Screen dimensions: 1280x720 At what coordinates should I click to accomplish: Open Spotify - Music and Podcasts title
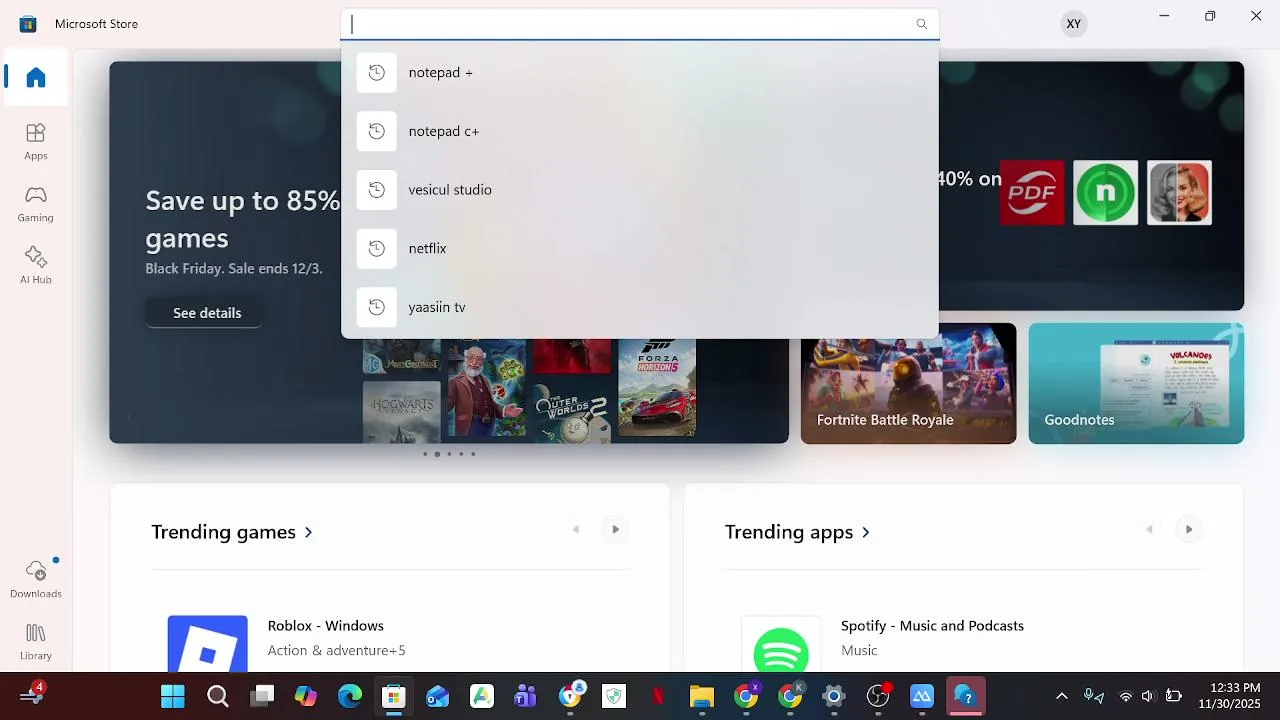[932, 625]
